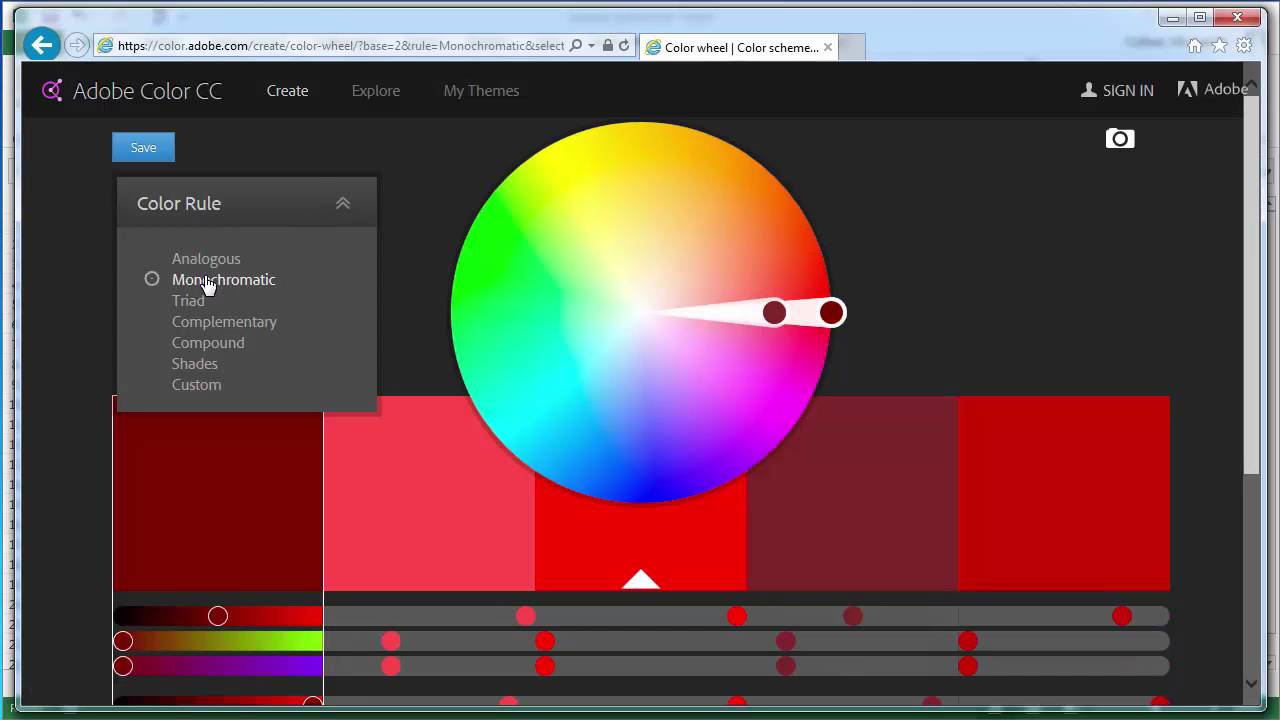The image size is (1280, 720).
Task: Open the browser tools gear icon
Action: (x=1244, y=45)
